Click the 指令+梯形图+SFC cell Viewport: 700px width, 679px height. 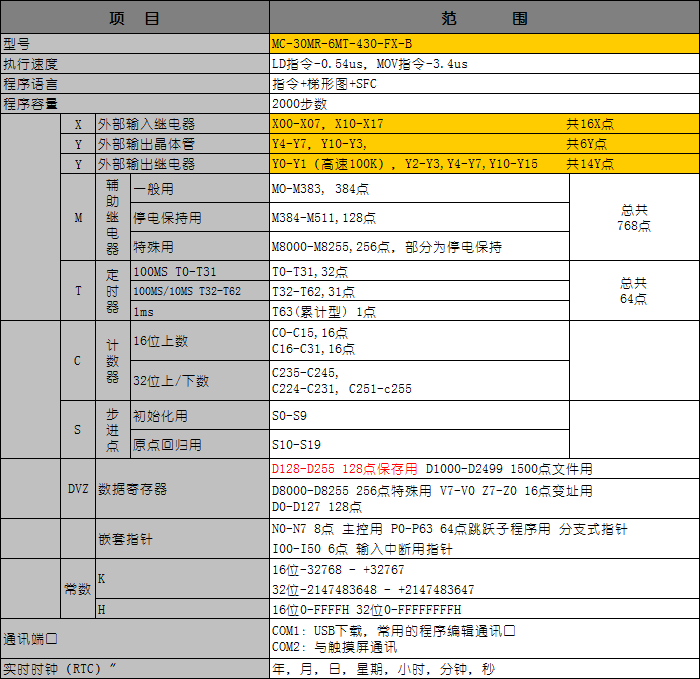point(324,84)
